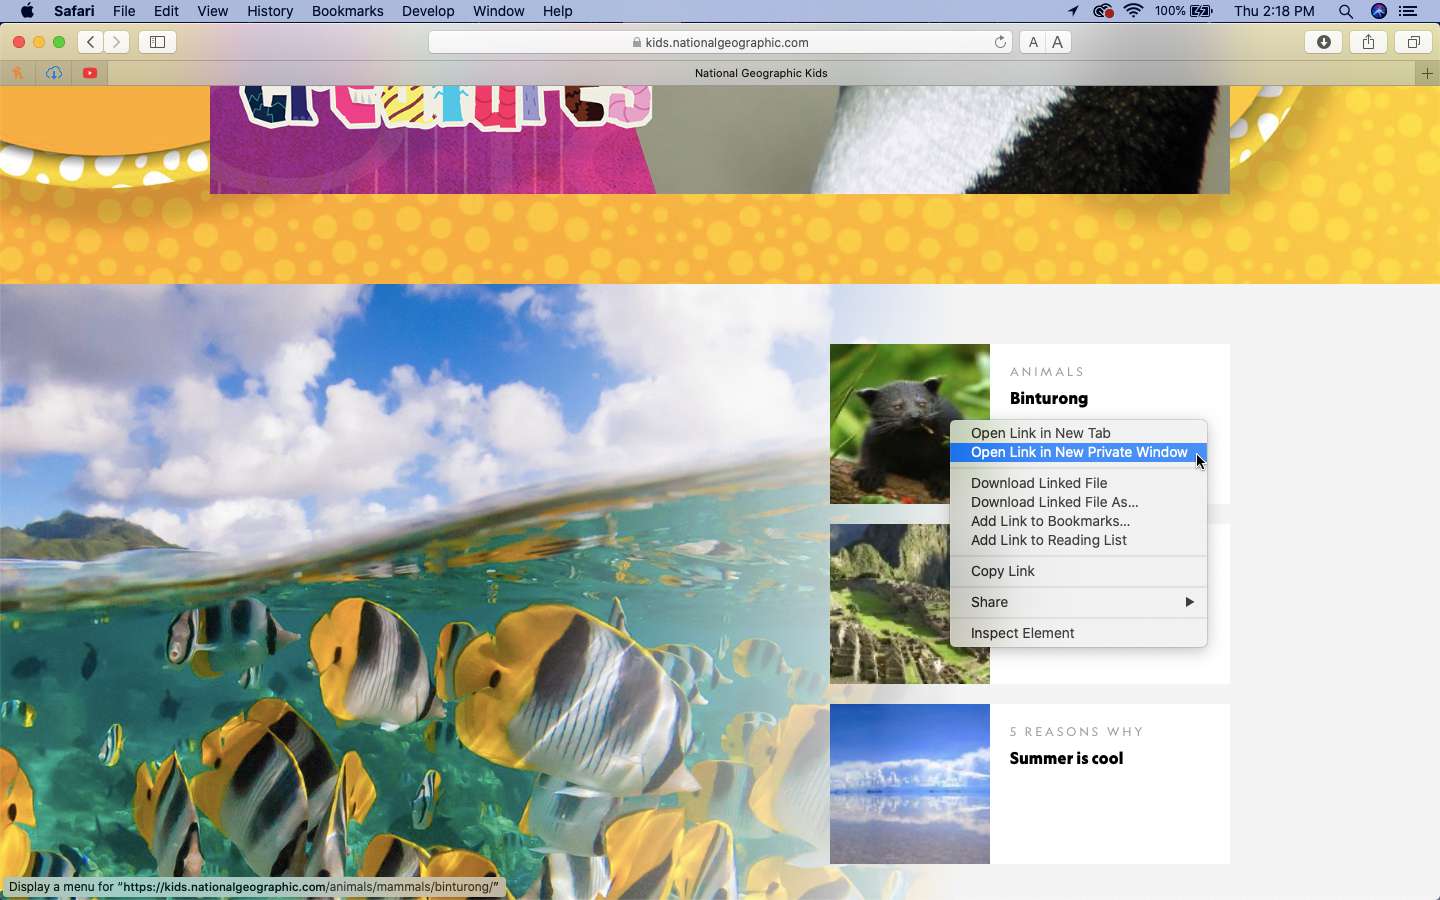Open the File menu
Screen dimensions: 1440x900
click(124, 11)
